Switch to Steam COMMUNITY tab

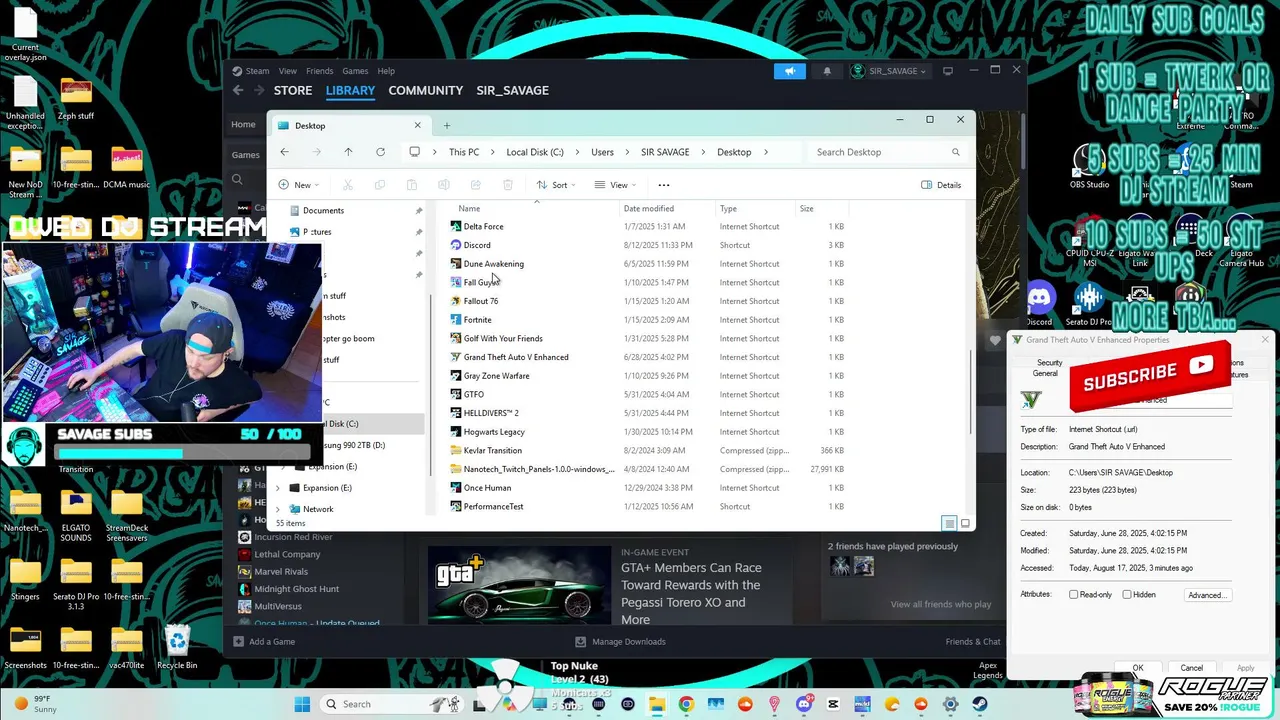(x=426, y=90)
